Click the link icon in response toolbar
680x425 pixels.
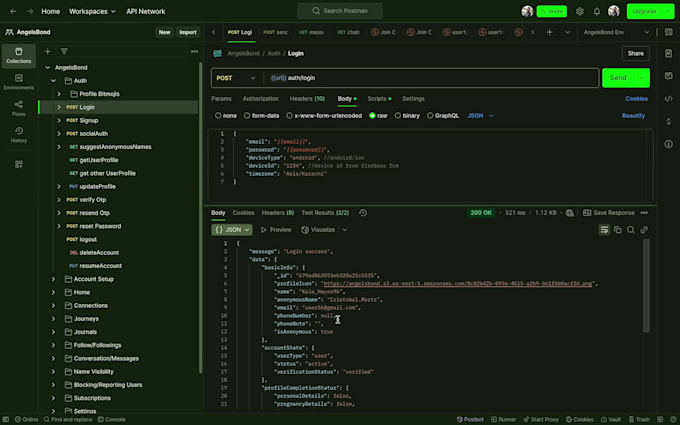(x=644, y=230)
